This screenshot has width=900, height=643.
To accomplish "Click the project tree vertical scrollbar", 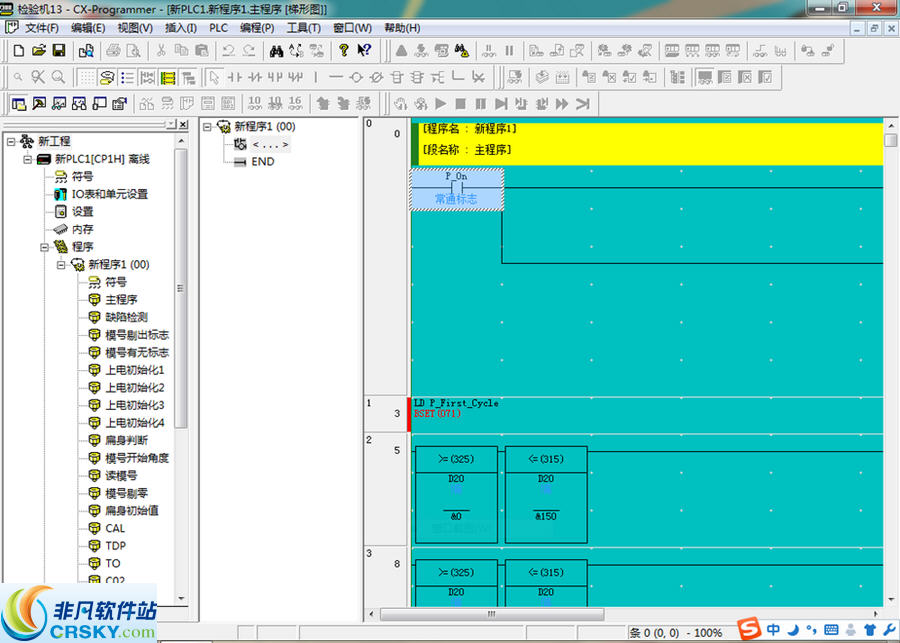I will pyautogui.click(x=181, y=287).
